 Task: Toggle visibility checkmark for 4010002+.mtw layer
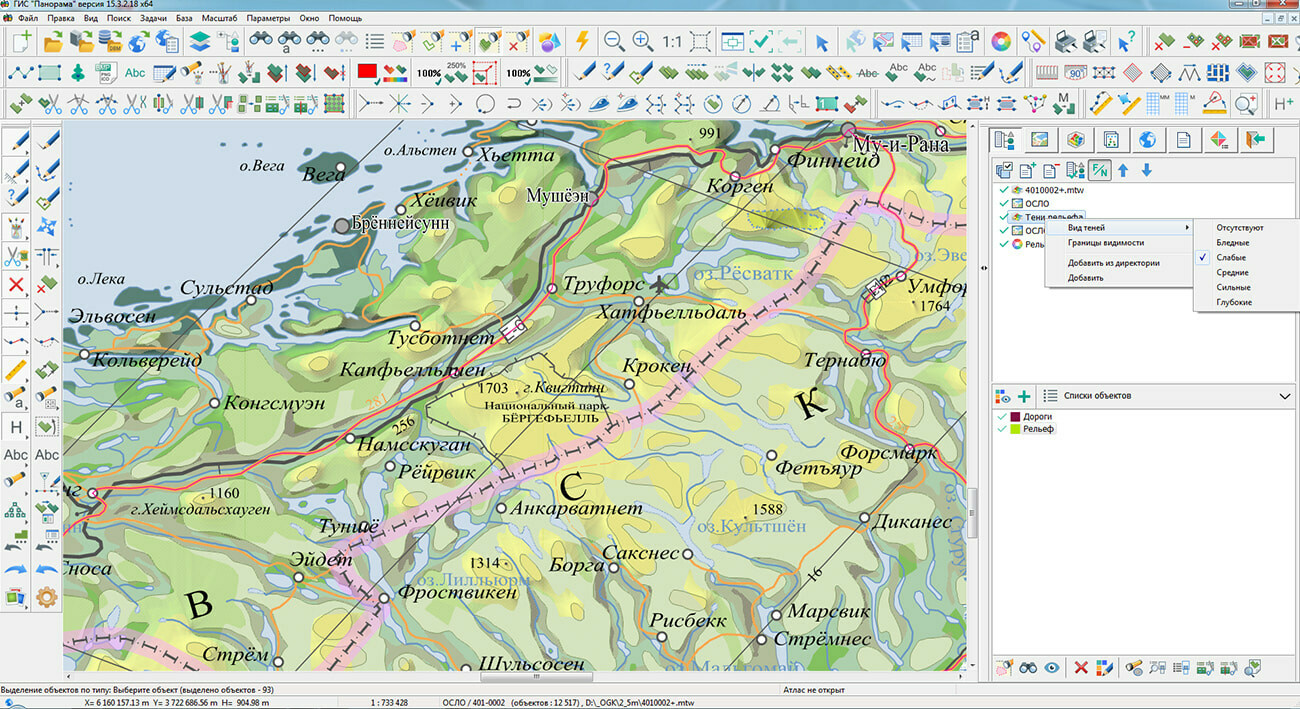tap(1003, 189)
